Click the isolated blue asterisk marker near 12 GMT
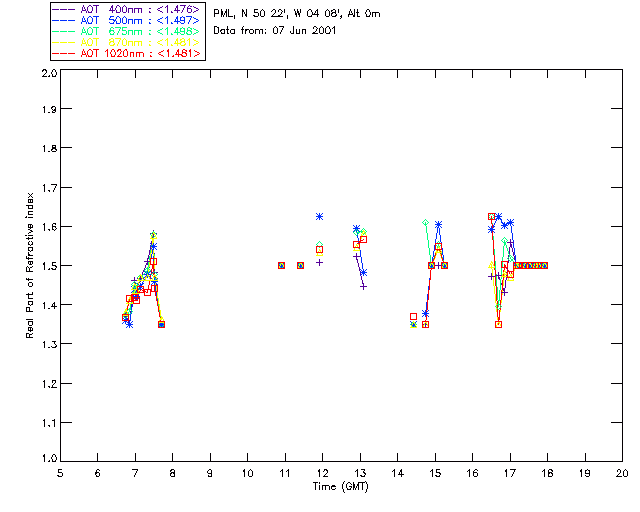This screenshot has width=640, height=512. point(320,216)
